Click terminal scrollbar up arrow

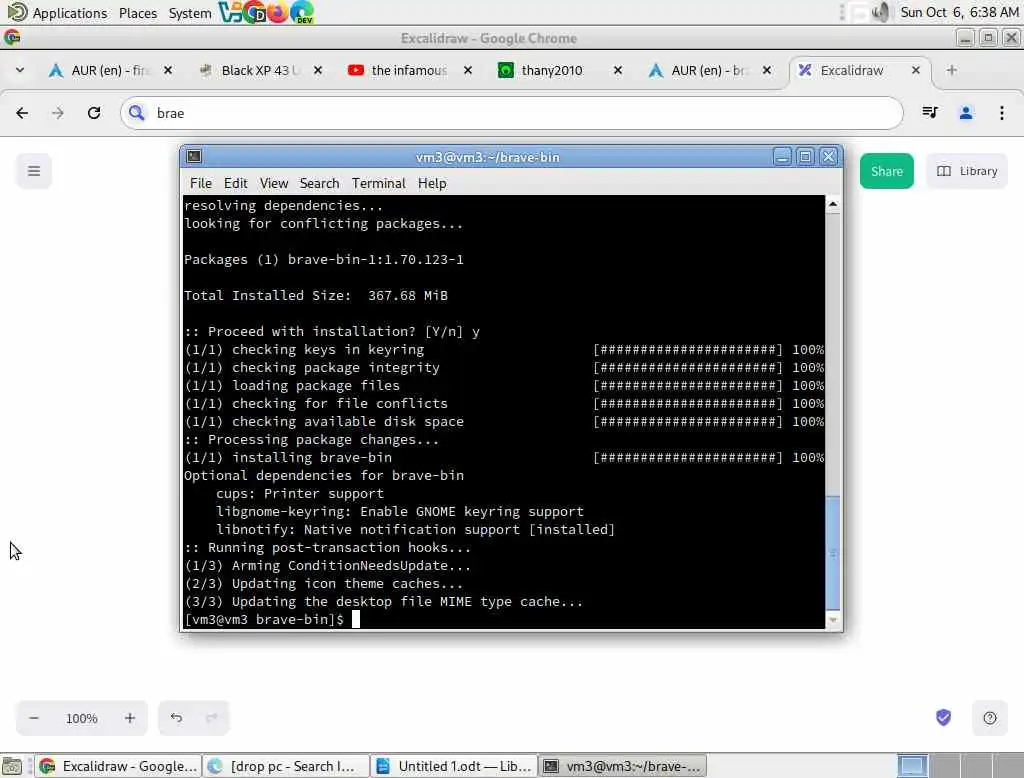coord(833,204)
